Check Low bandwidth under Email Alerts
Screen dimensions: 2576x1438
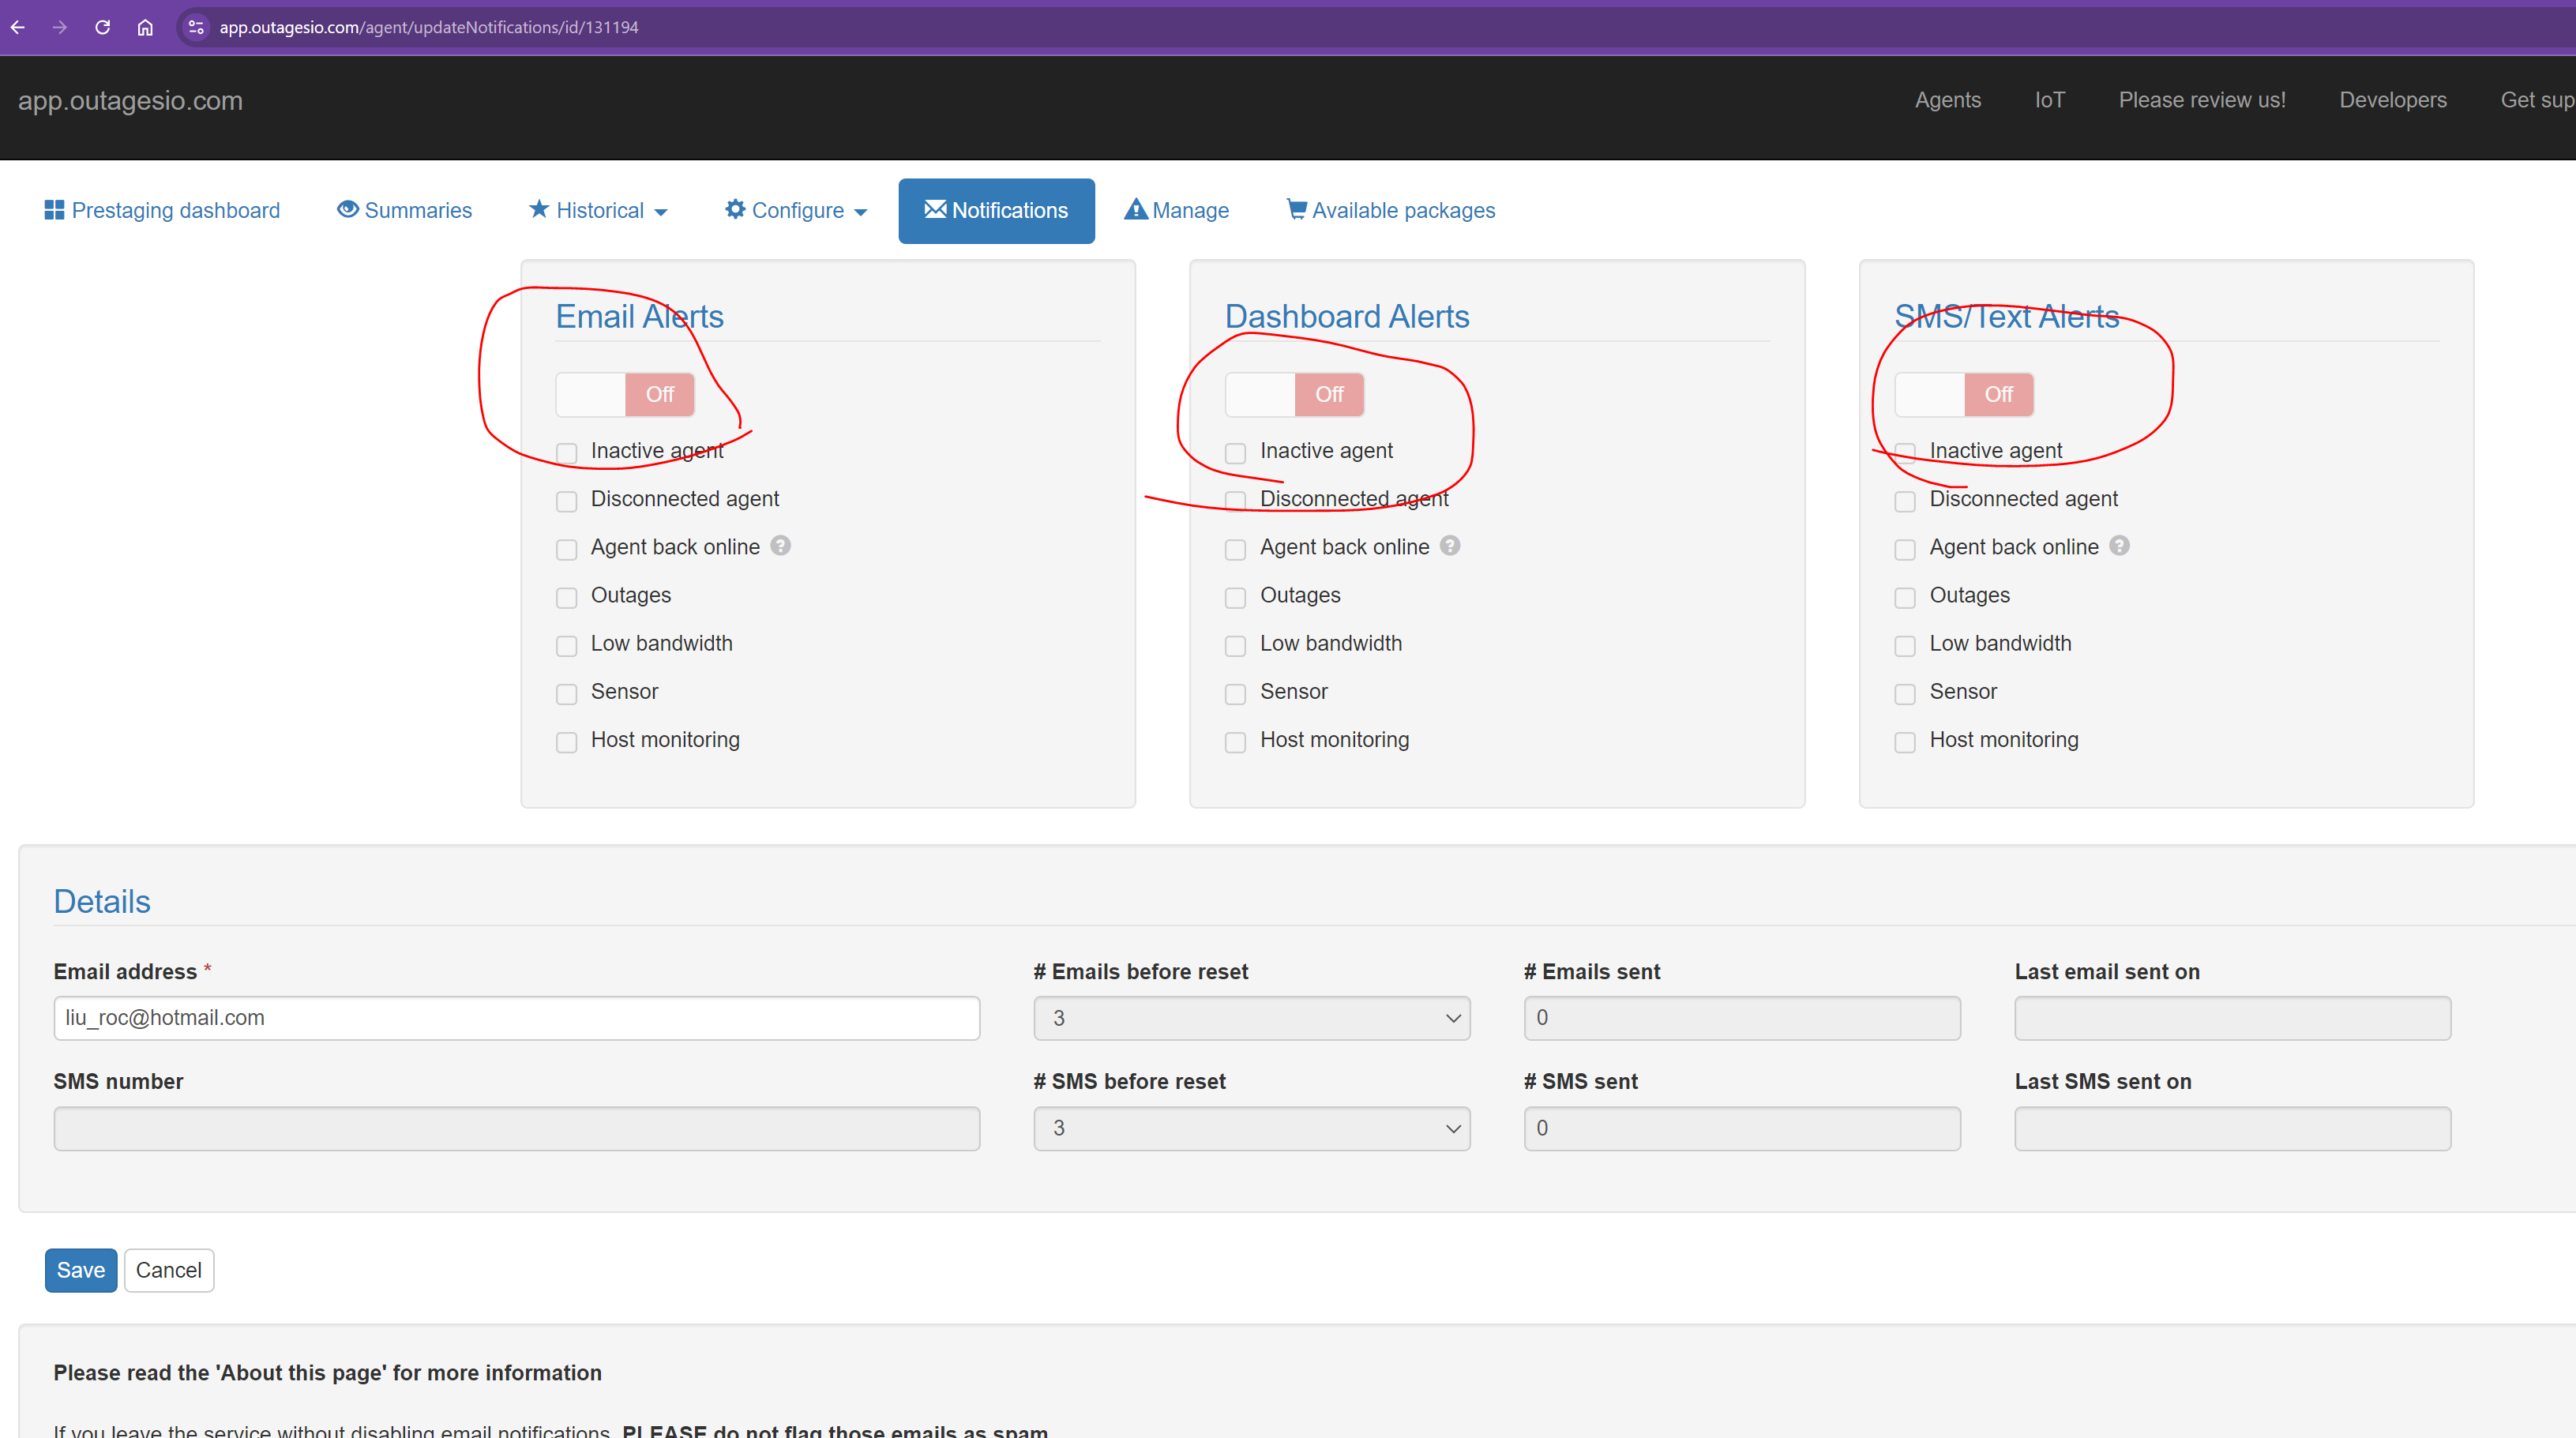tap(567, 646)
